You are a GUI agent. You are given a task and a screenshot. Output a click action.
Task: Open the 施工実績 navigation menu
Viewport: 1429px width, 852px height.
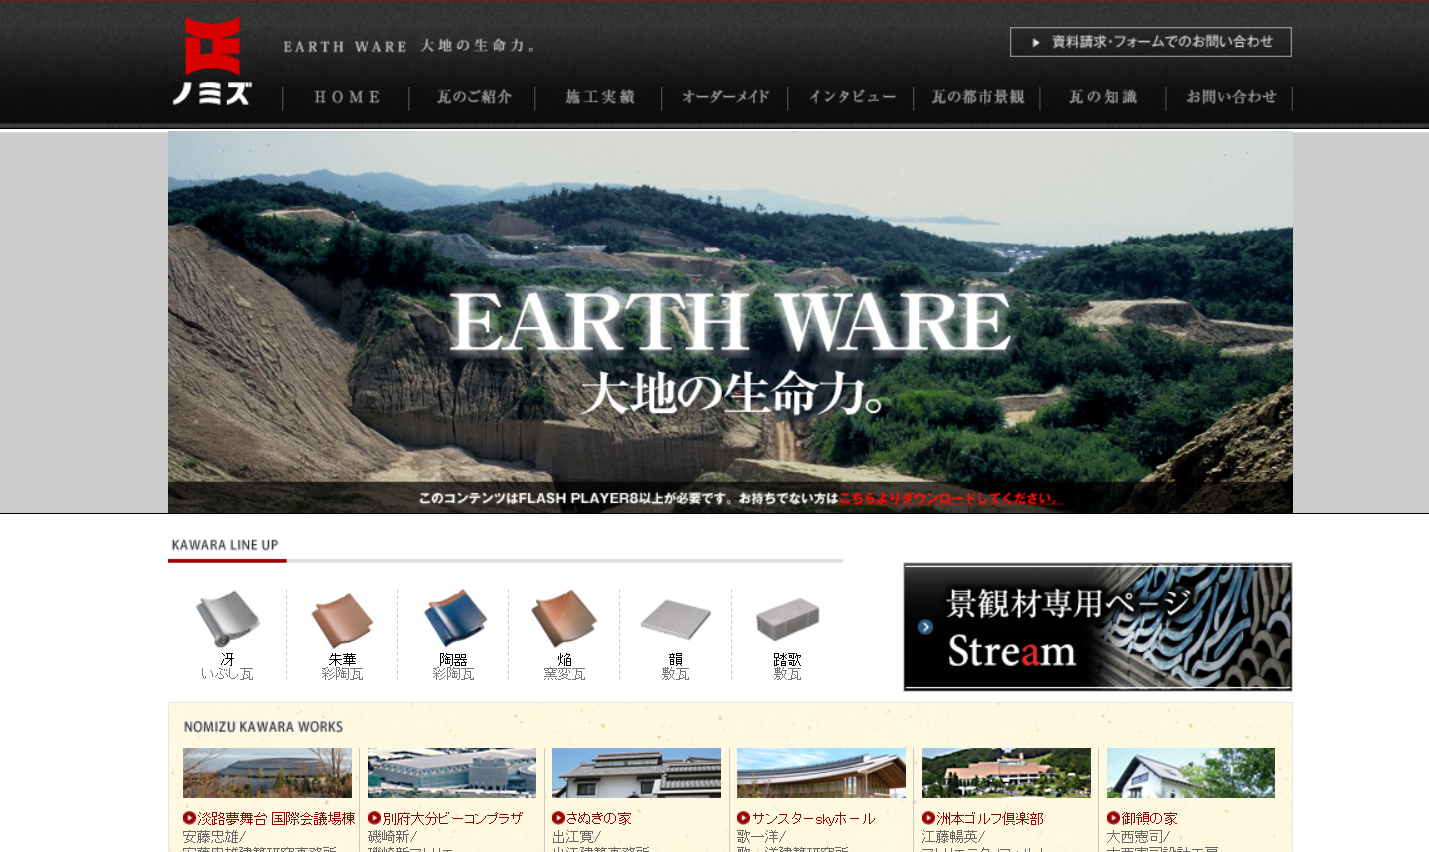(x=599, y=97)
